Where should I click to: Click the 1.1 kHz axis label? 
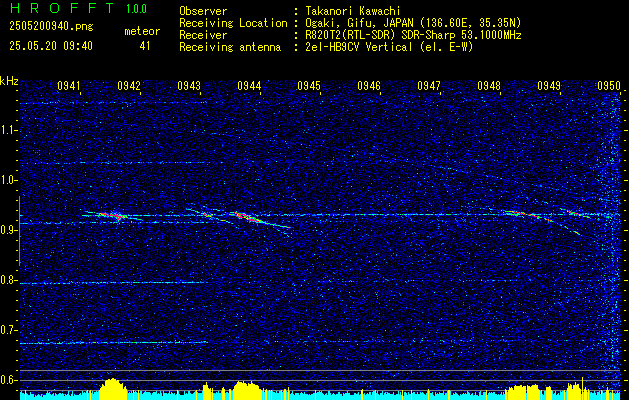(x=9, y=131)
